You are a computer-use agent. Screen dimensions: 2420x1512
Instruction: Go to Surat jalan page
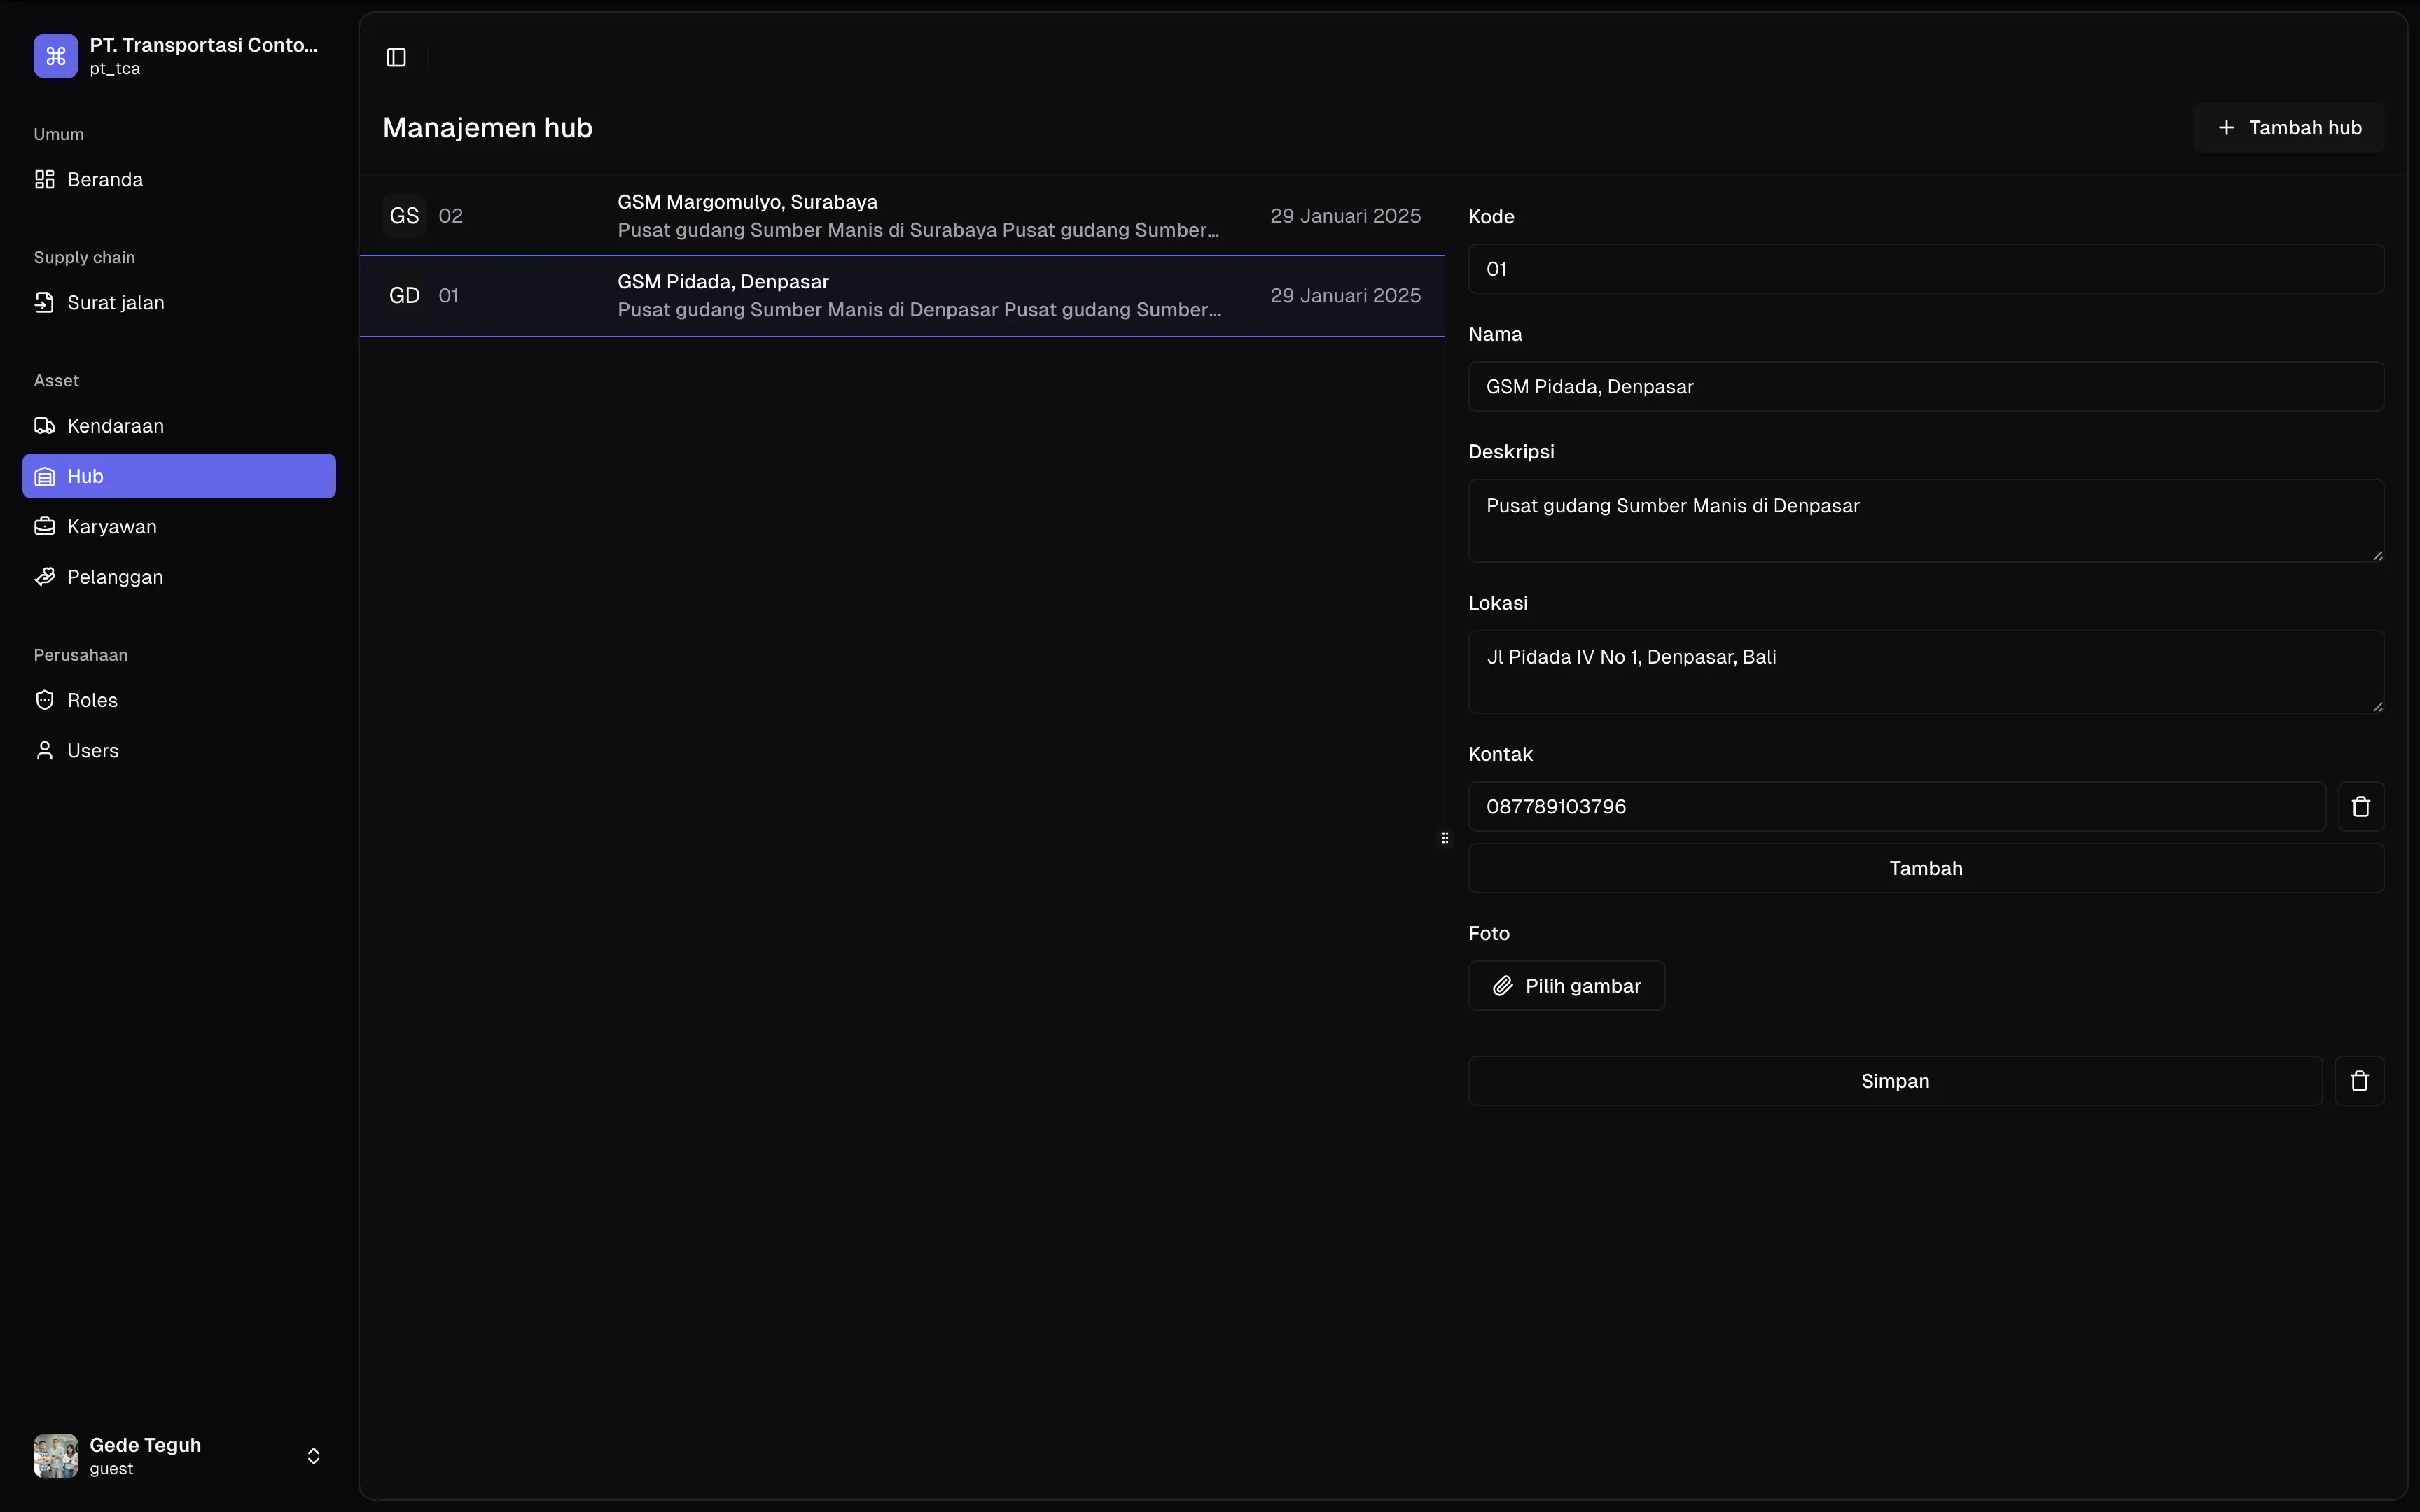[115, 303]
